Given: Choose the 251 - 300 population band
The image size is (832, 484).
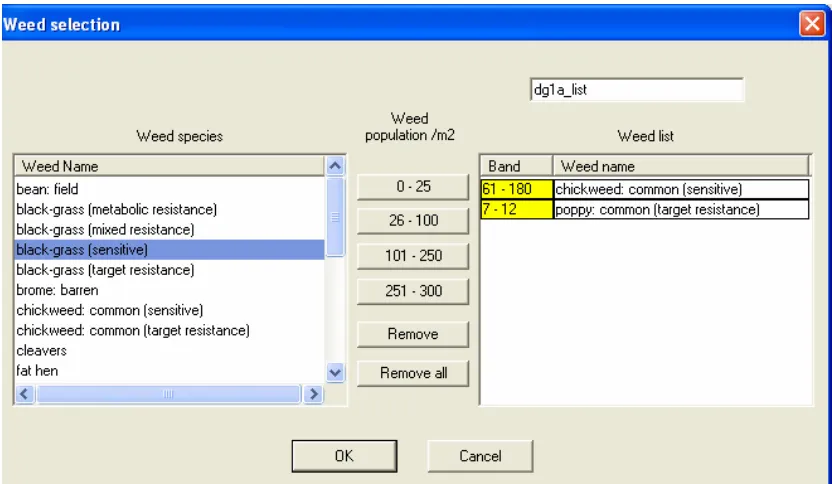Looking at the screenshot, I should [413, 291].
